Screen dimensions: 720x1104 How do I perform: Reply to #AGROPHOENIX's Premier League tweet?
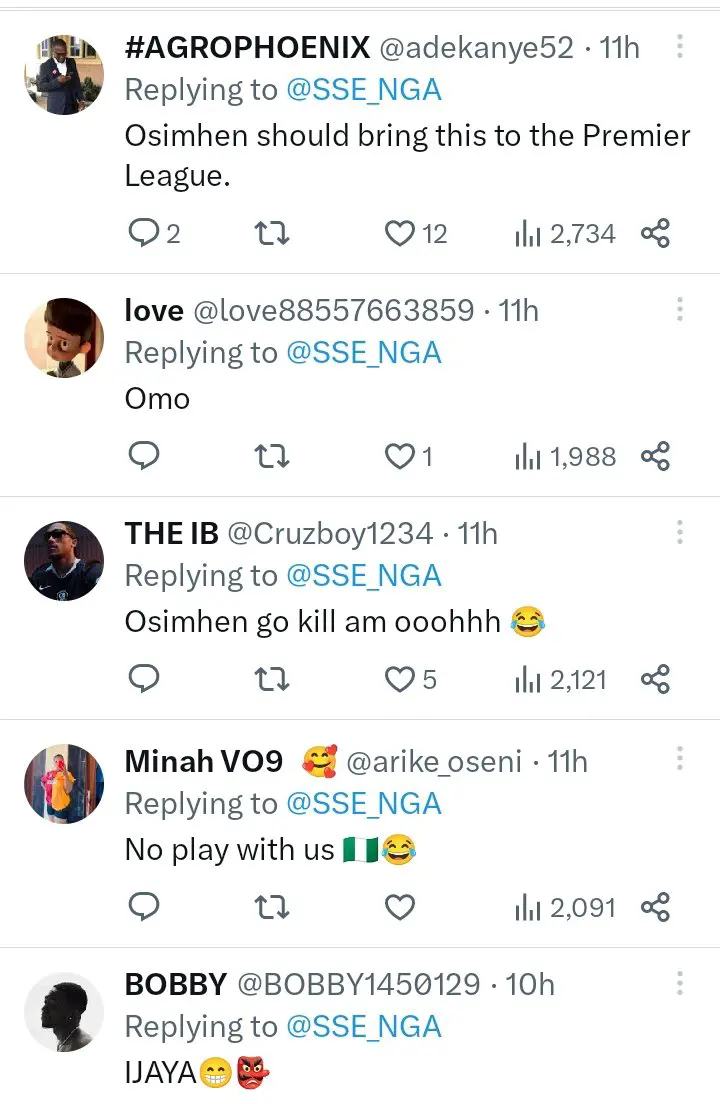144,234
